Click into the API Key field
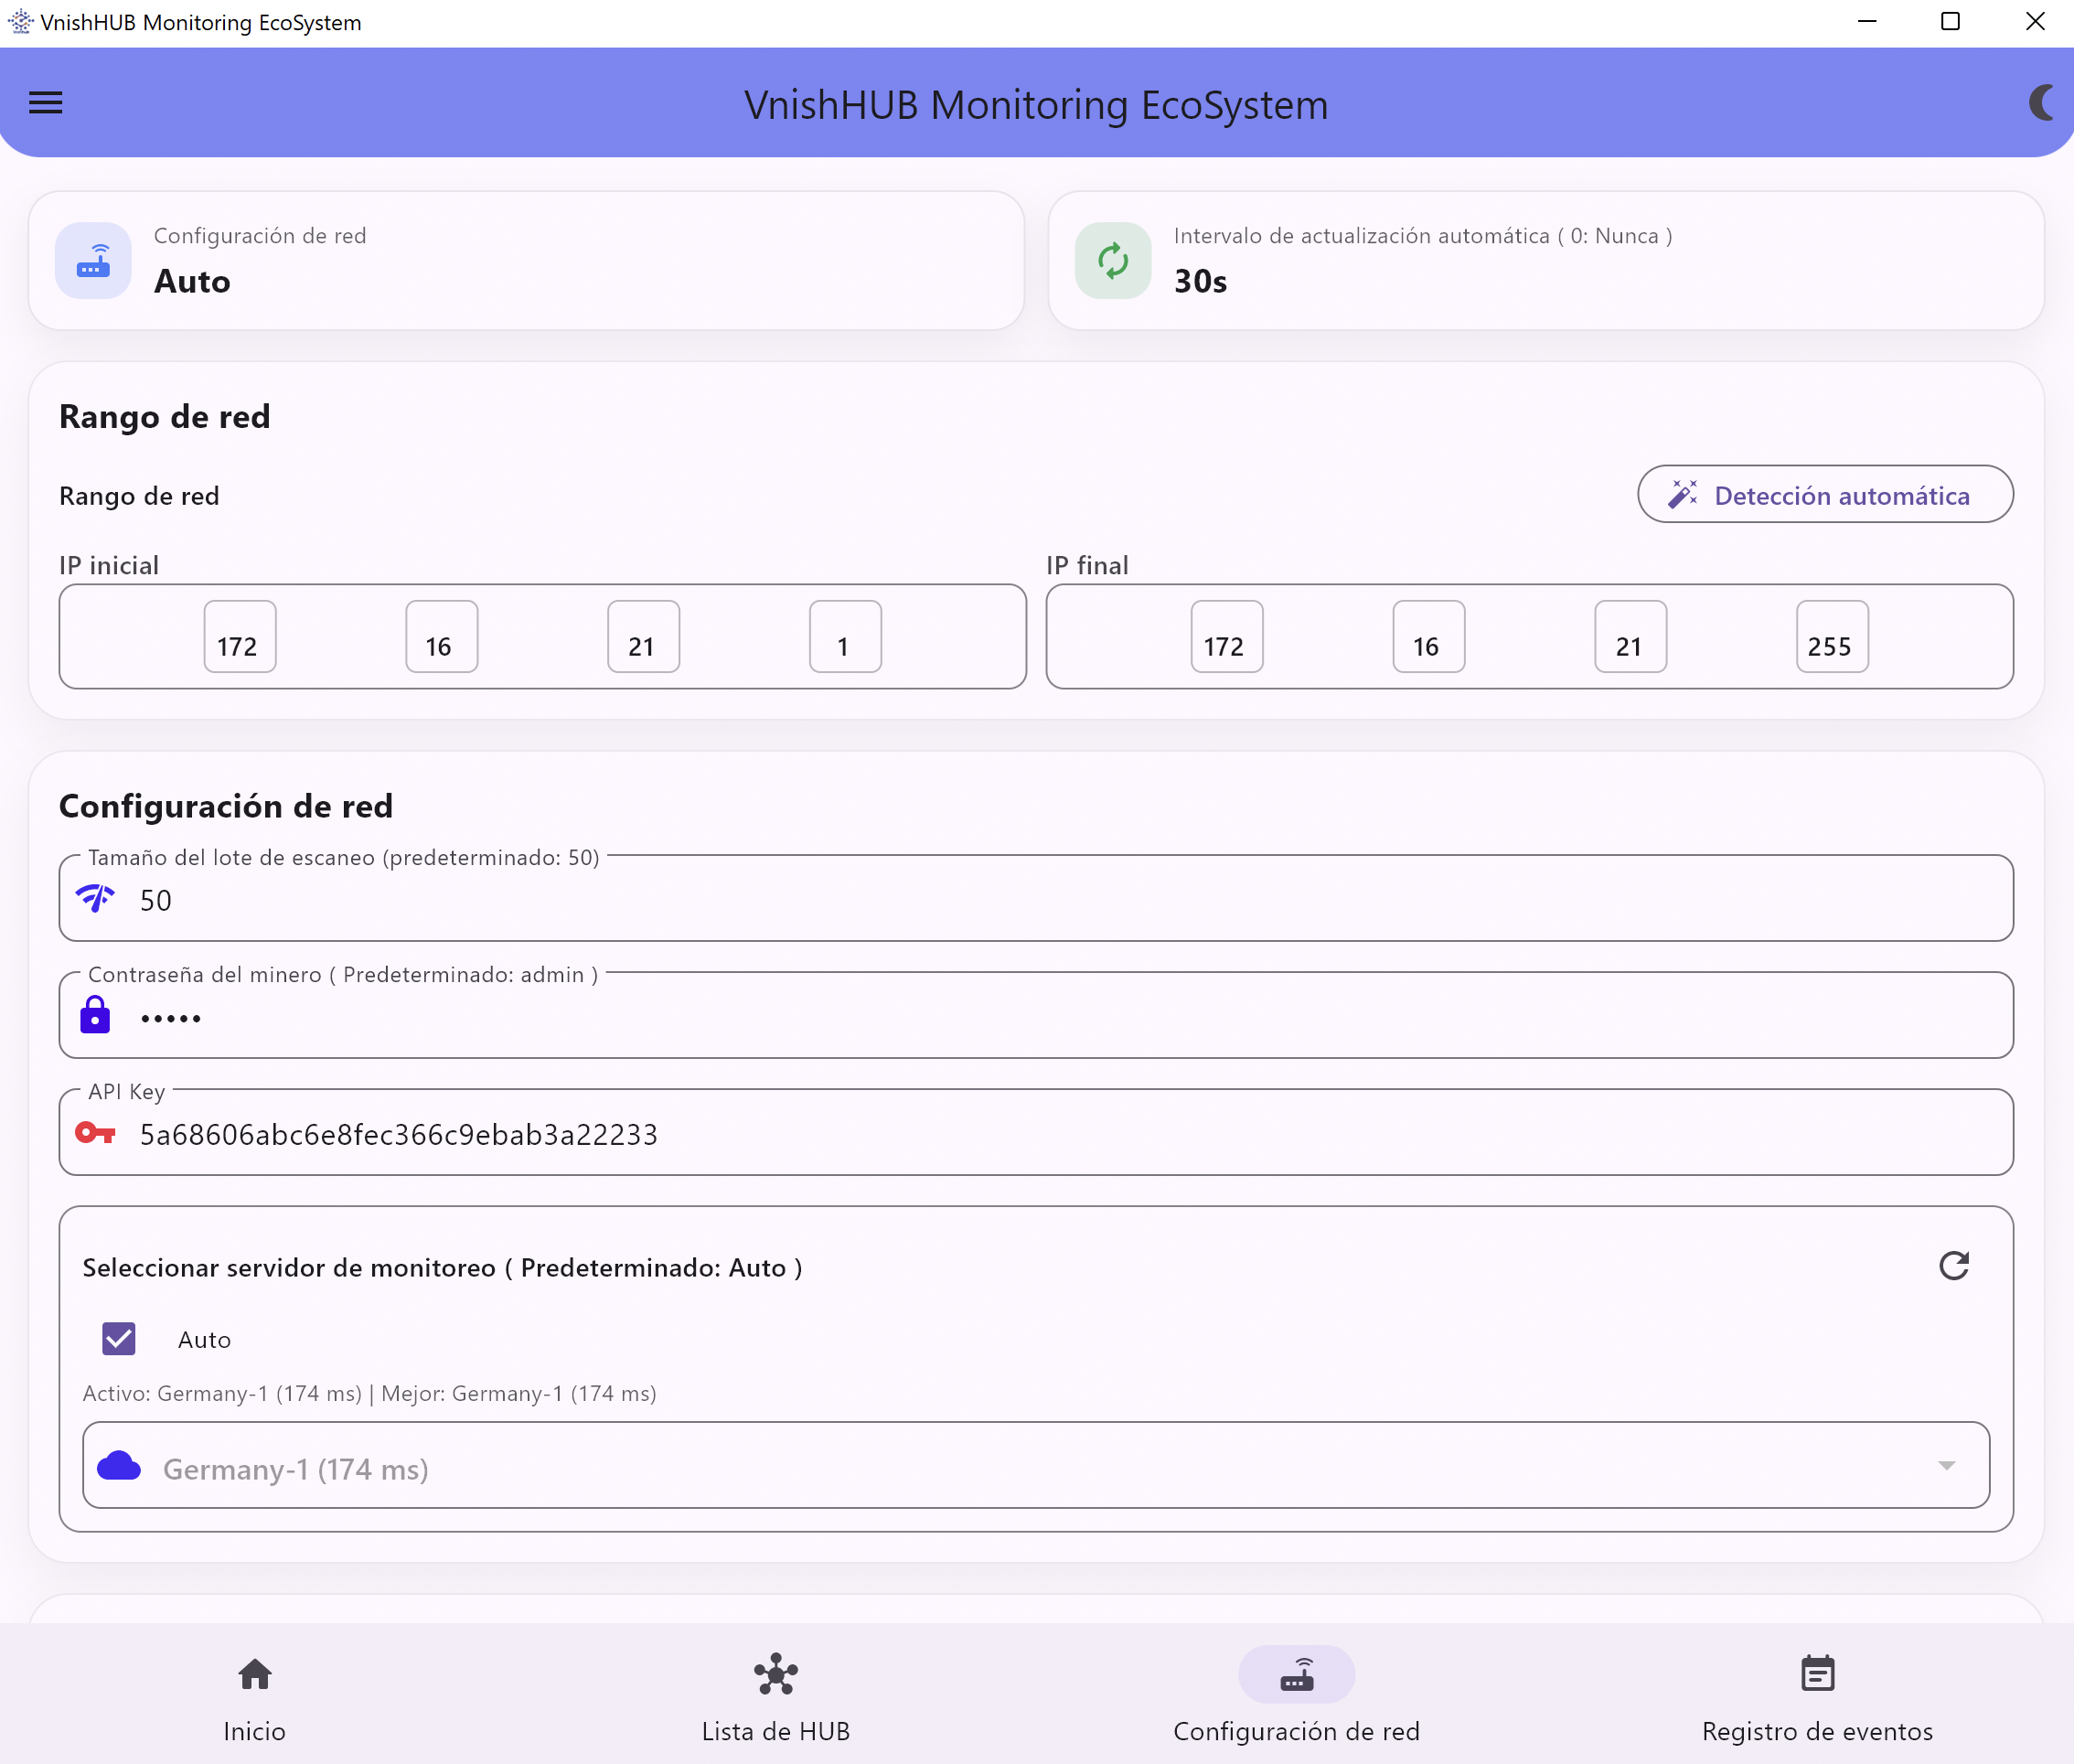This screenshot has width=2074, height=1764. (x=1036, y=1132)
